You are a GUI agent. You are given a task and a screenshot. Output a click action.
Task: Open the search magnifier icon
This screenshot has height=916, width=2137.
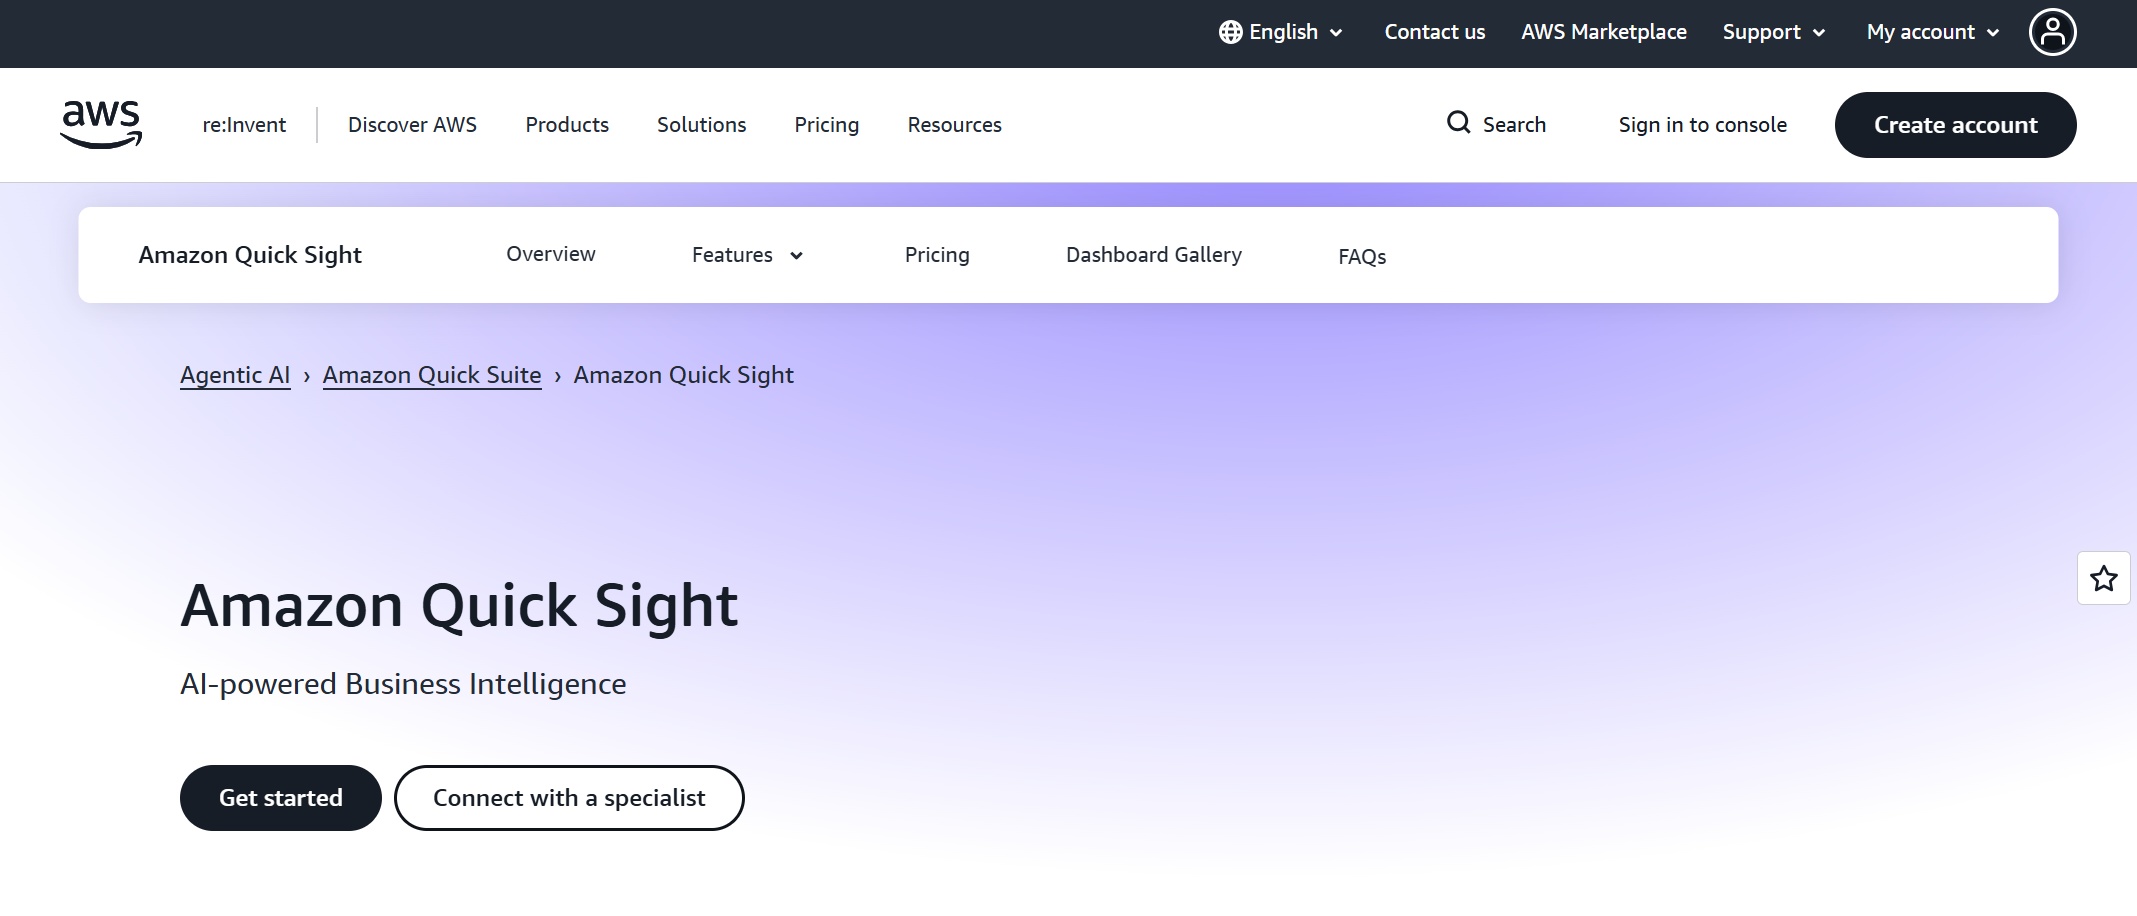point(1458,123)
